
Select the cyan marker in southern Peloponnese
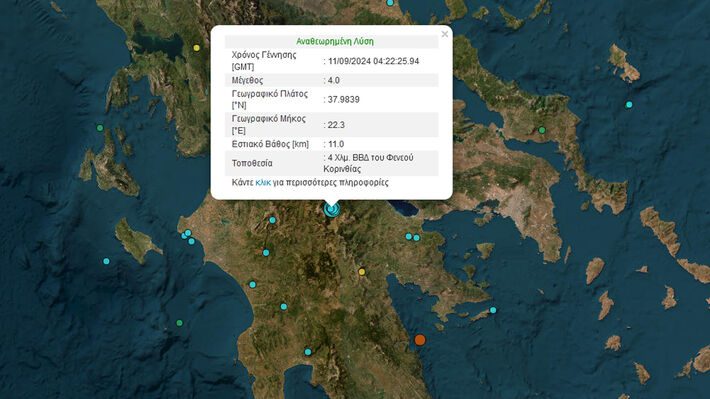click(308, 352)
